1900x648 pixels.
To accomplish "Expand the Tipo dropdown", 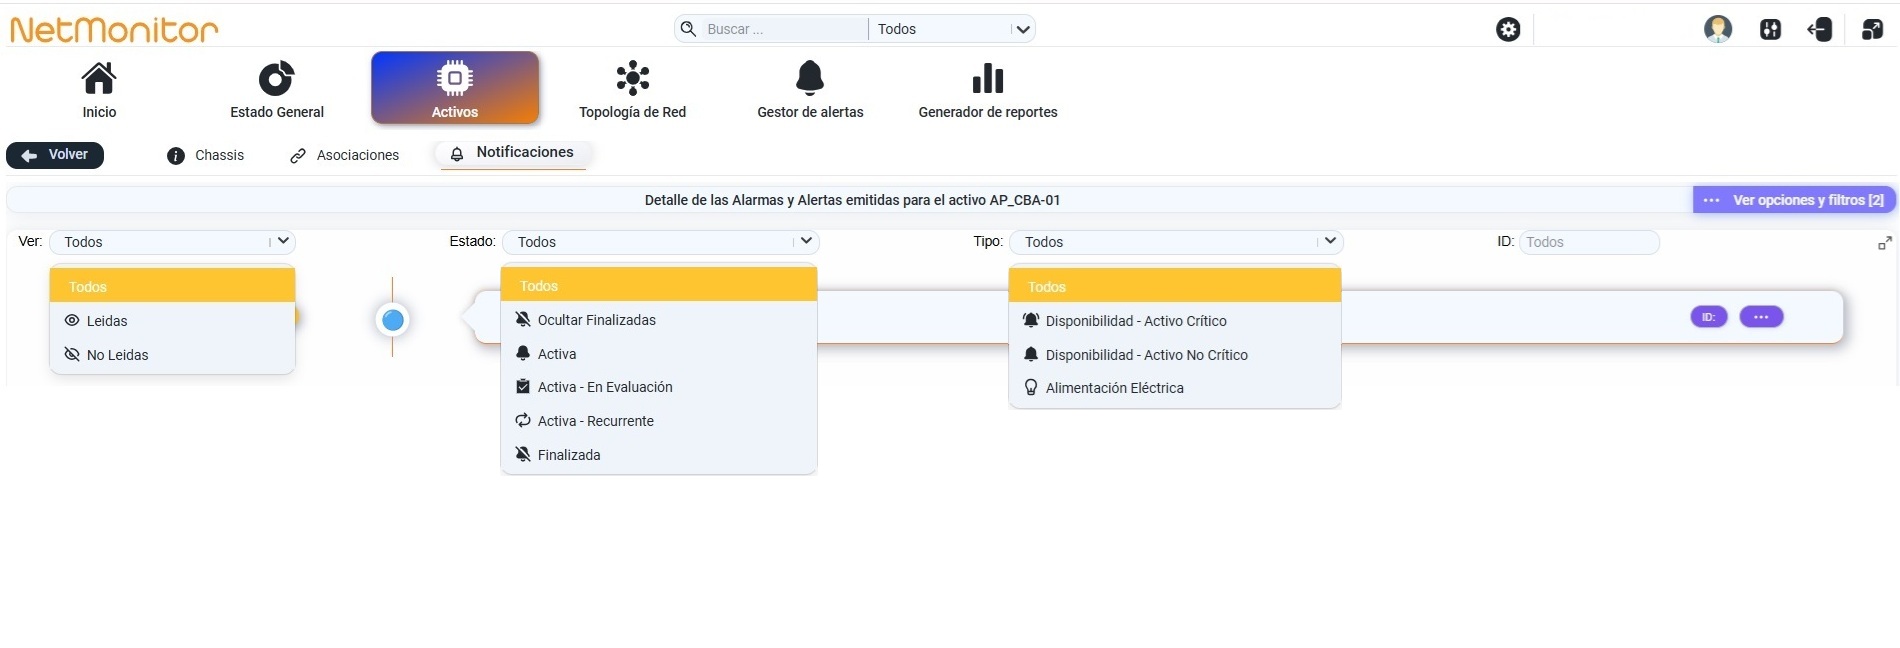I will (1176, 242).
